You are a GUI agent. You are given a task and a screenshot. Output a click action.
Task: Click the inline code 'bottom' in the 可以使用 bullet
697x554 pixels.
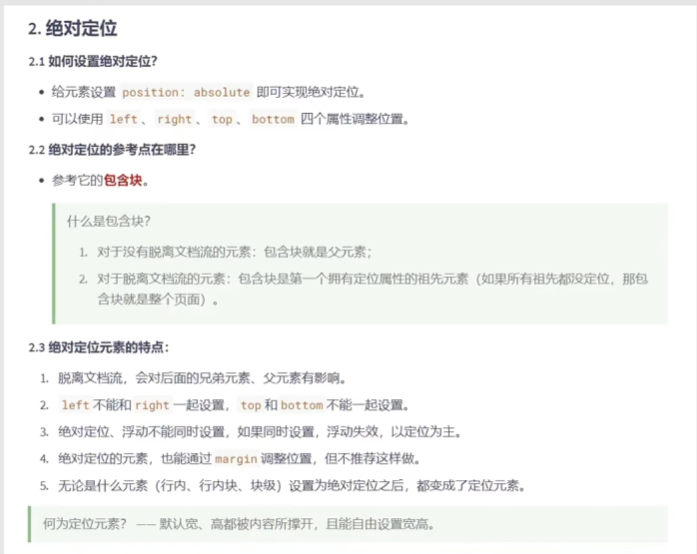[x=273, y=119]
